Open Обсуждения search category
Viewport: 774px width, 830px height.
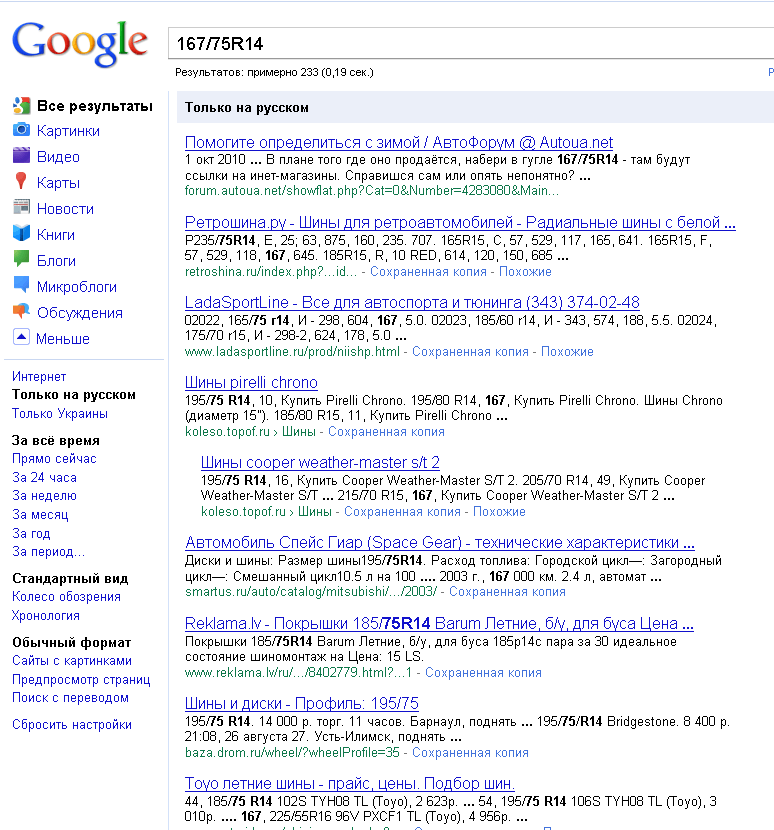pyautogui.click(x=79, y=312)
